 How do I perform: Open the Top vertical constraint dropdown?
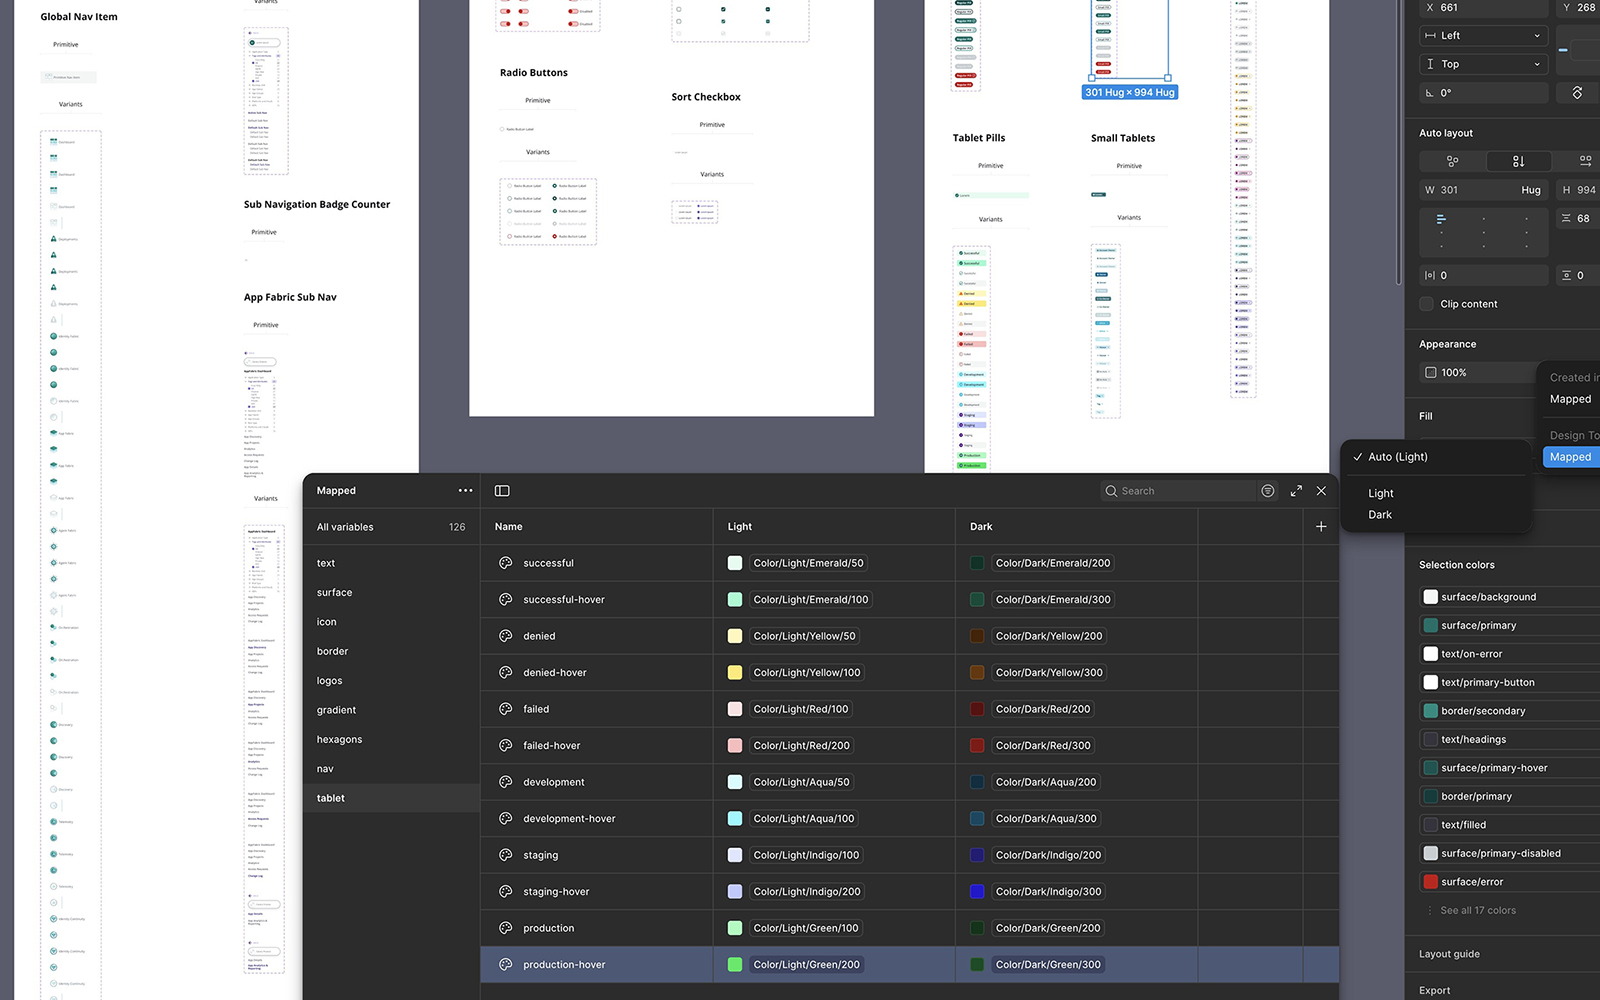1484,64
